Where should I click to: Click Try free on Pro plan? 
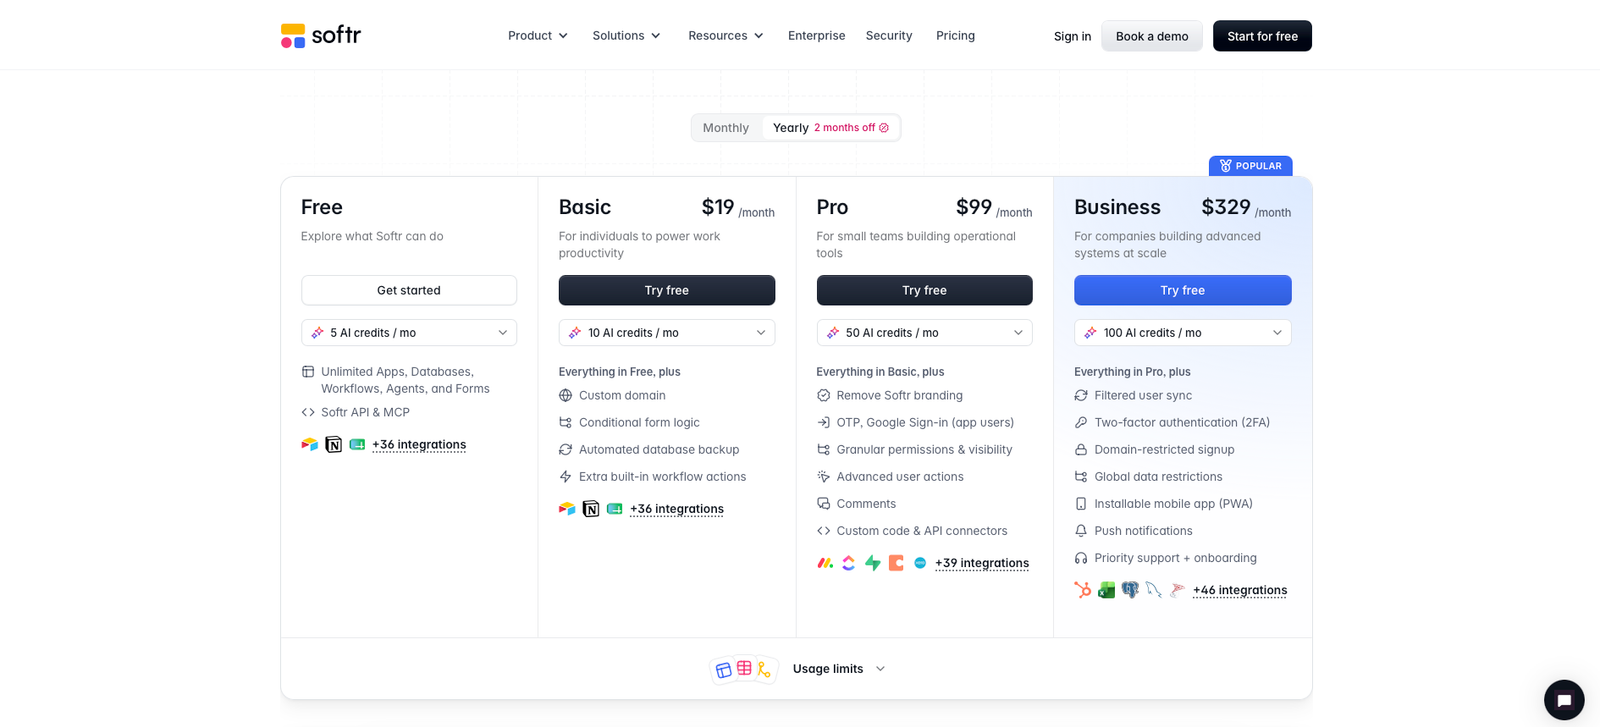pyautogui.click(x=924, y=290)
